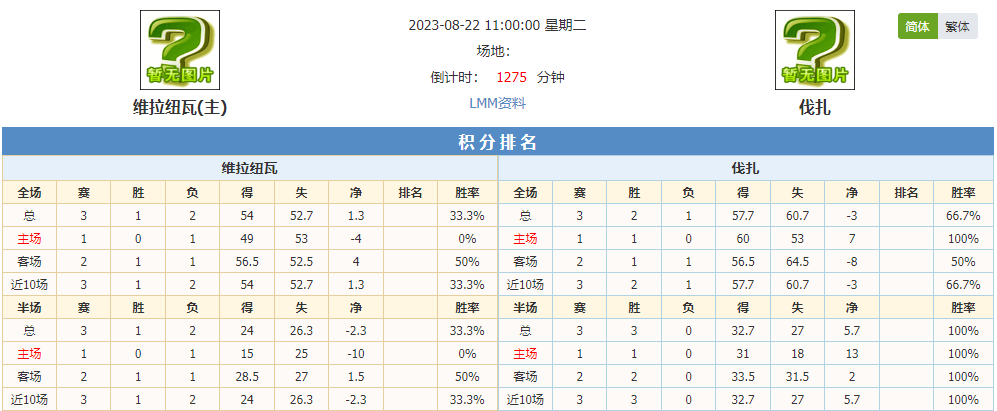Click red 主场 label in 维拉纽瓦 半场 section
The height and width of the screenshot is (411, 997).
pyautogui.click(x=29, y=354)
